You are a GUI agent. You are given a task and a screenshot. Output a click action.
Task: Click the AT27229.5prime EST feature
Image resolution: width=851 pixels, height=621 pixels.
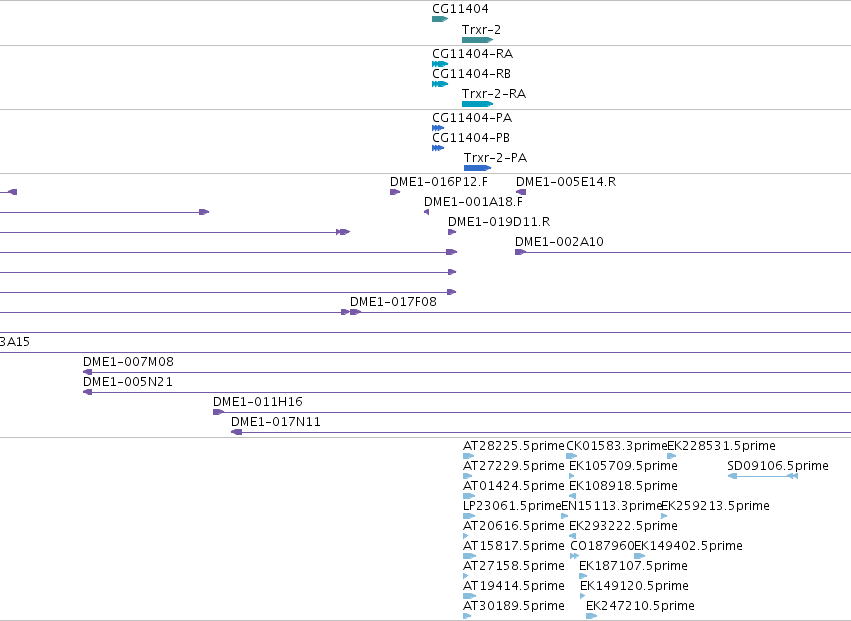tap(467, 476)
